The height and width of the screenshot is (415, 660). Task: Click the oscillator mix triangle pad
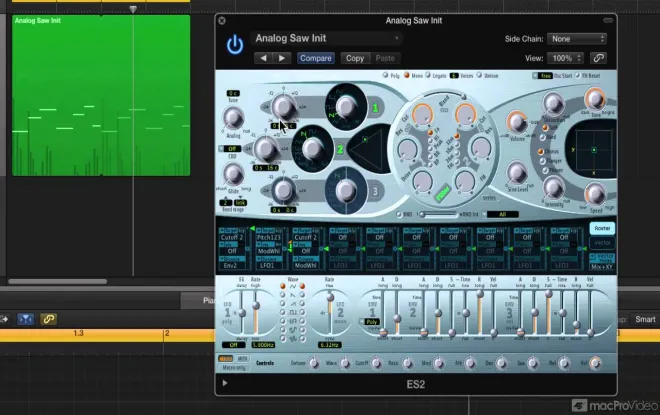click(369, 148)
